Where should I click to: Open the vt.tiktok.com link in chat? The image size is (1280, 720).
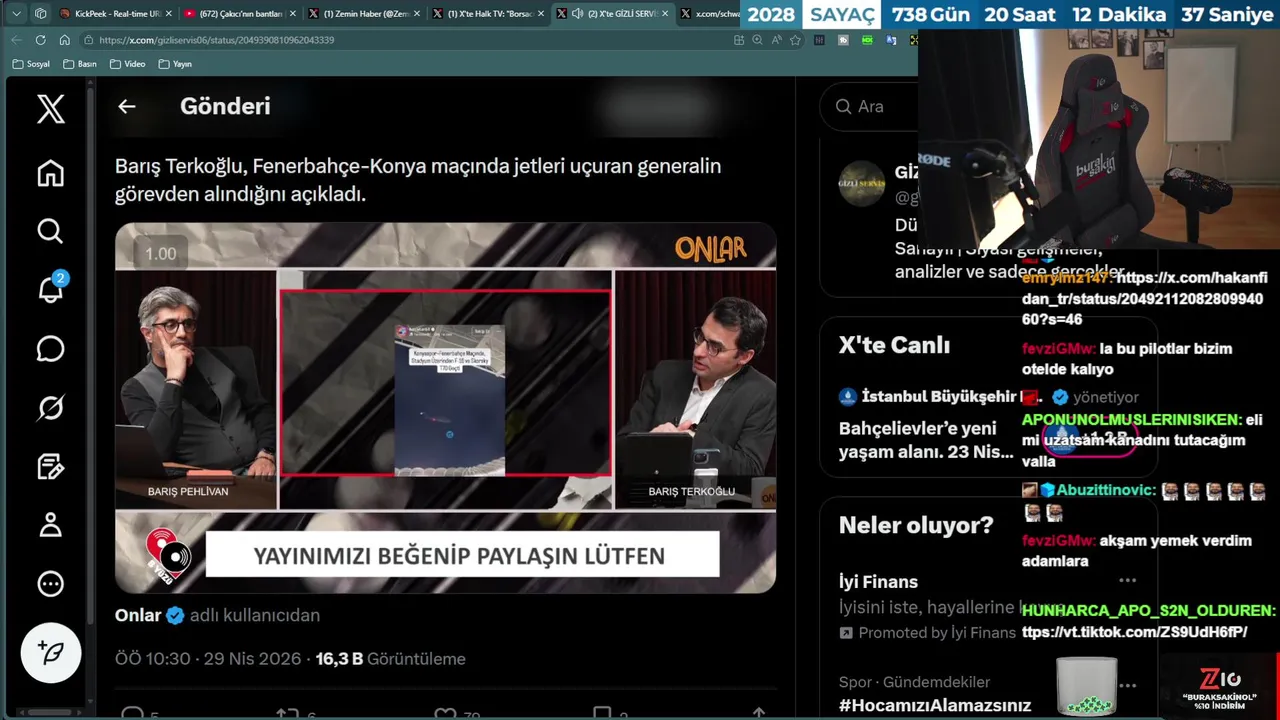pos(1134,632)
